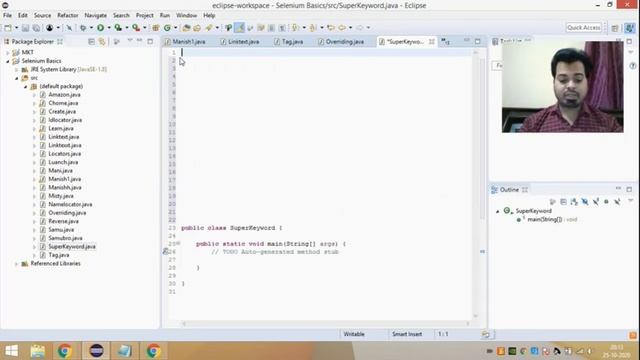640x360 pixels.
Task: Open File Explorer from taskbar
Action: pos(38,351)
